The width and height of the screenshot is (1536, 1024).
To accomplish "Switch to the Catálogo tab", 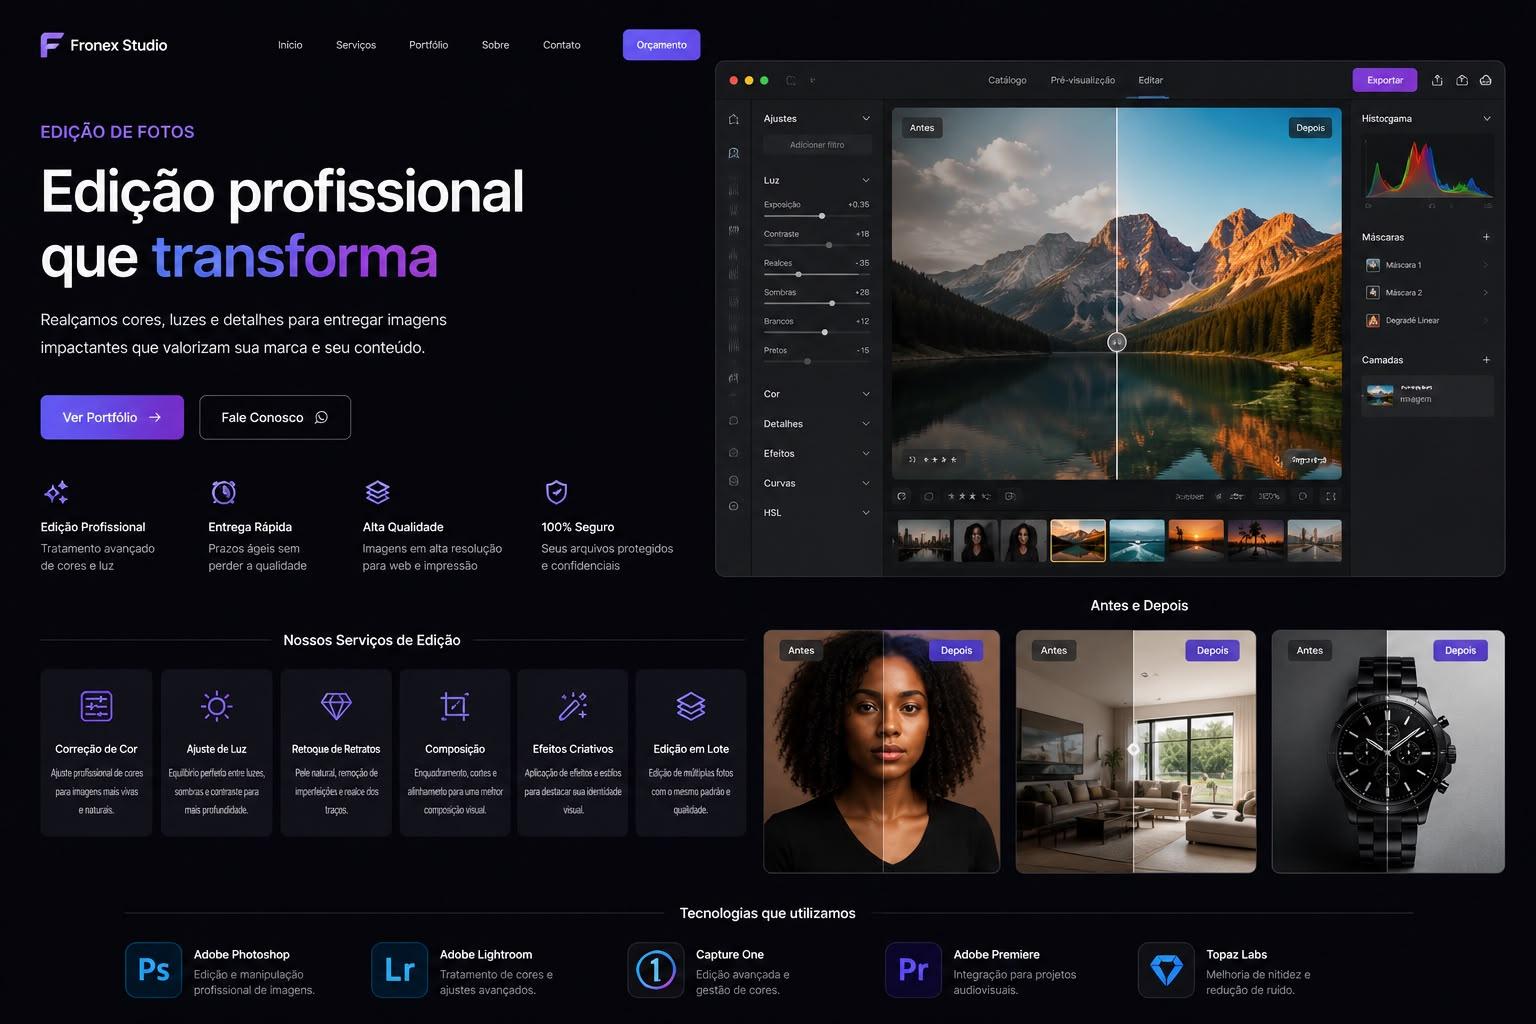I will click(1007, 80).
